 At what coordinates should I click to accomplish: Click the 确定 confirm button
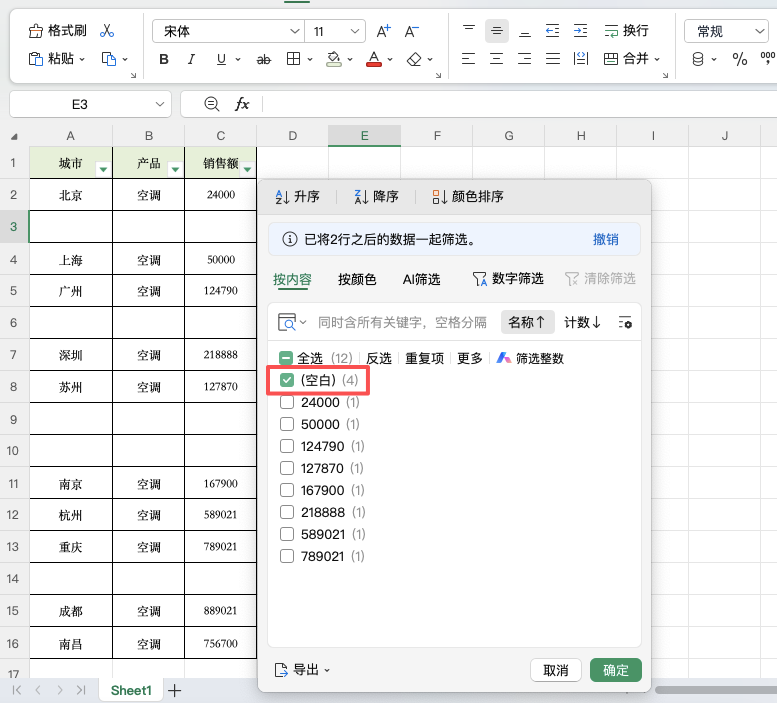pos(616,670)
